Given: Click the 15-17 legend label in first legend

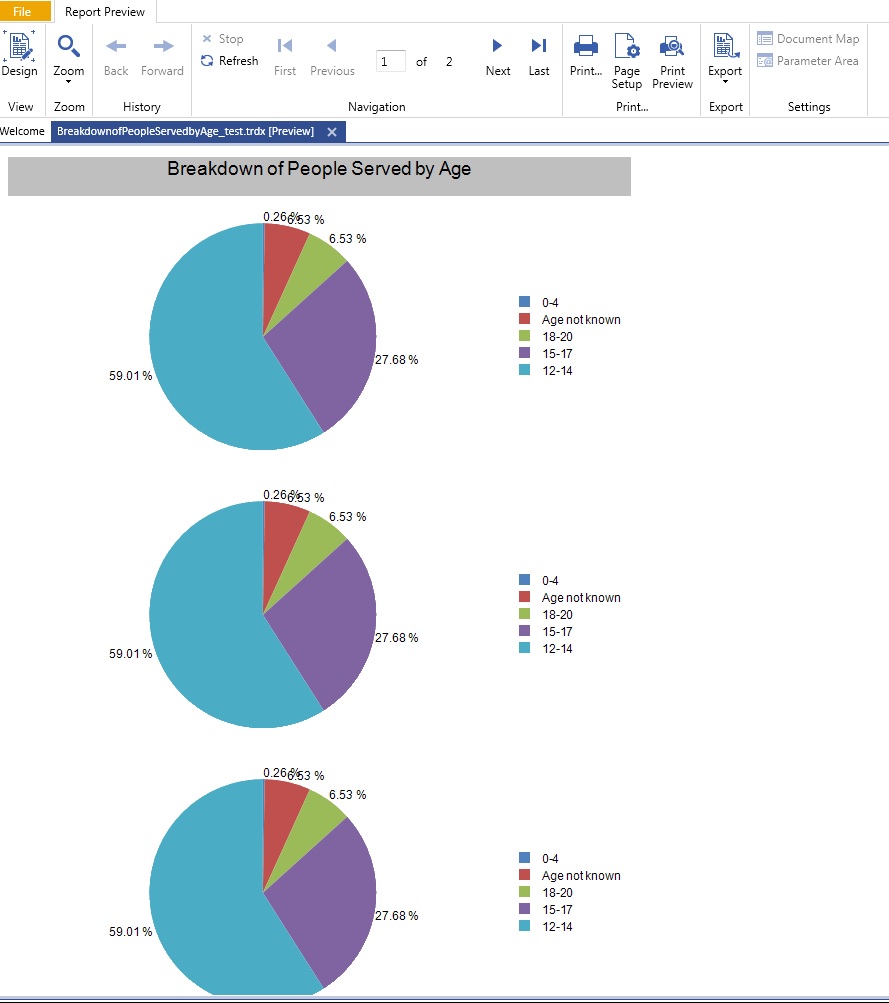Looking at the screenshot, I should [557, 354].
